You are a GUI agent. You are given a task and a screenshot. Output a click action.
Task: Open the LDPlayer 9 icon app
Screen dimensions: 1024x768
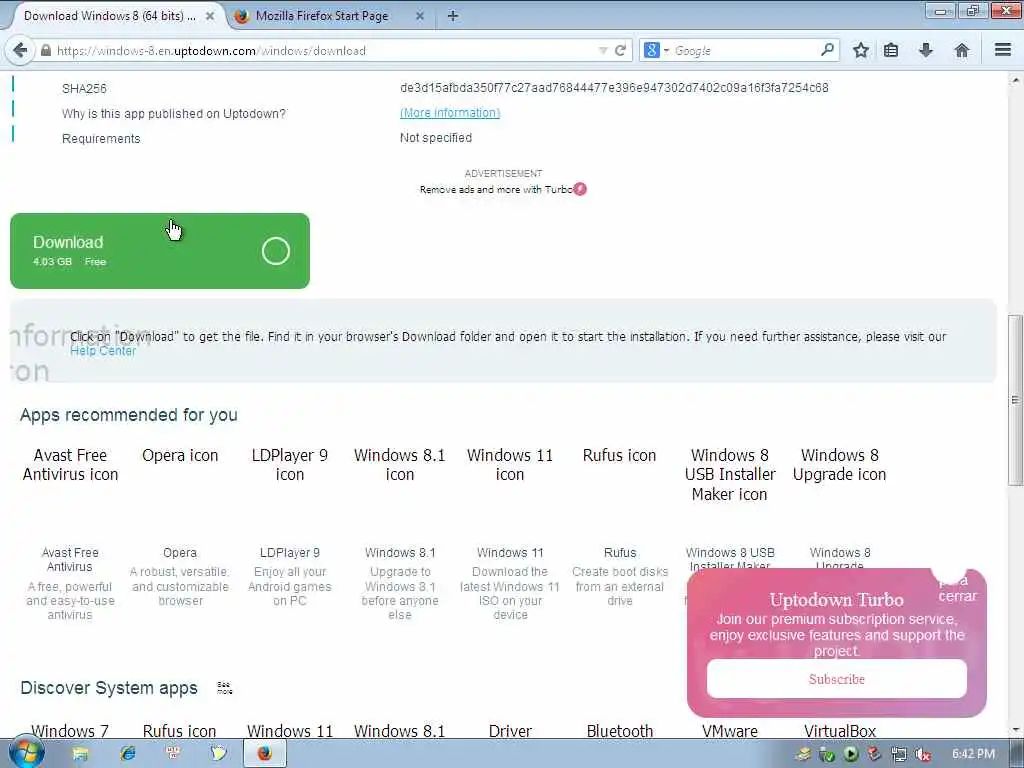[290, 464]
